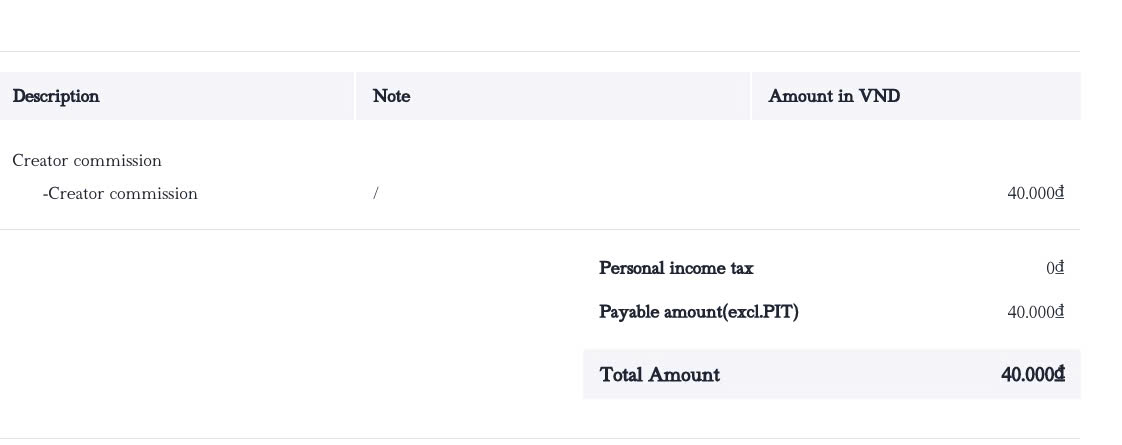
Task: Click the đ symbol in the commission row
Action: (1060, 193)
